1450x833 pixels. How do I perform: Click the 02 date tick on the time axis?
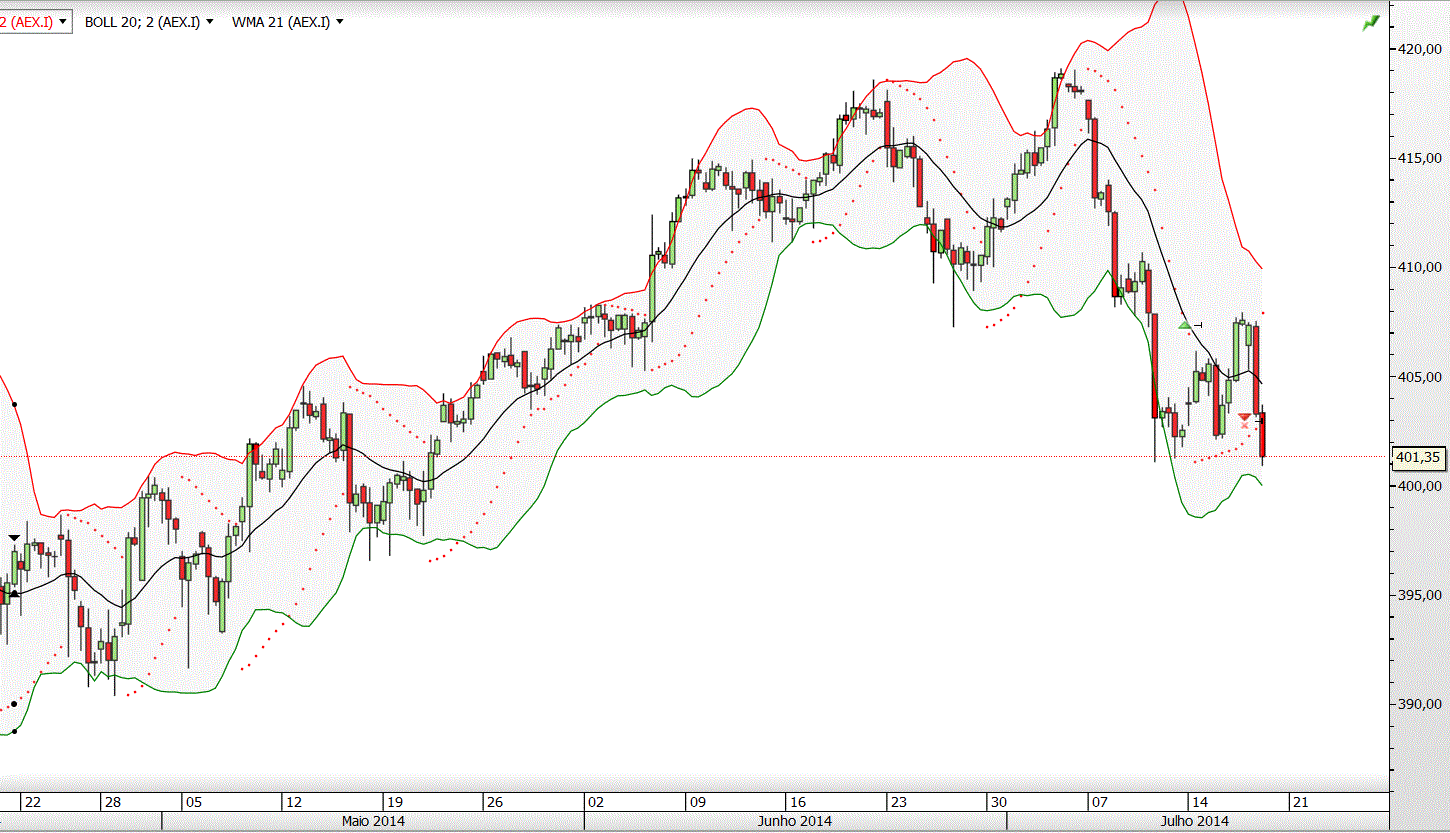(596, 802)
